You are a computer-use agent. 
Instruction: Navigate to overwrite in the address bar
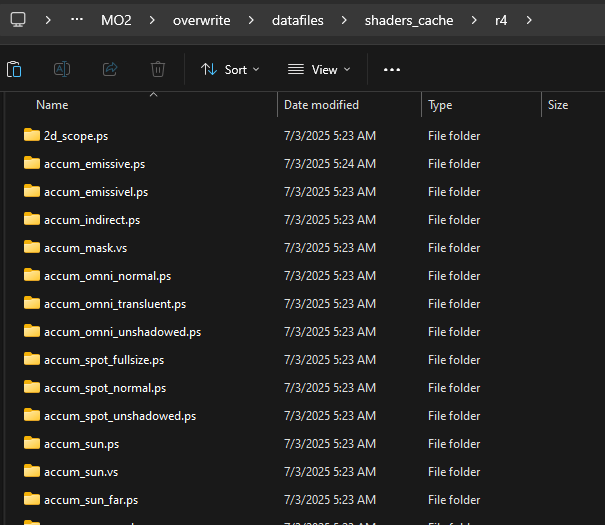201,20
